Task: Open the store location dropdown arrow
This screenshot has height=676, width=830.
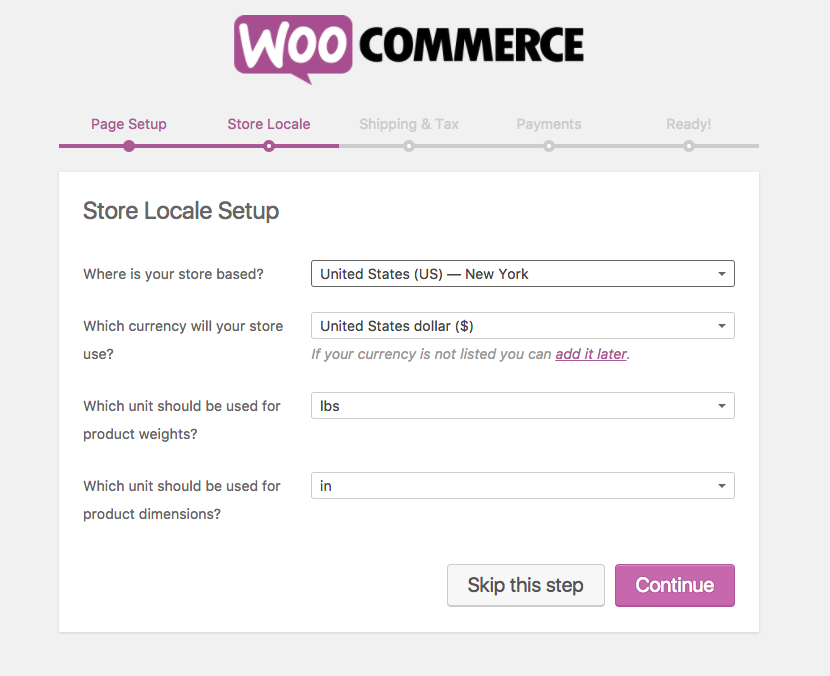Action: click(x=721, y=274)
